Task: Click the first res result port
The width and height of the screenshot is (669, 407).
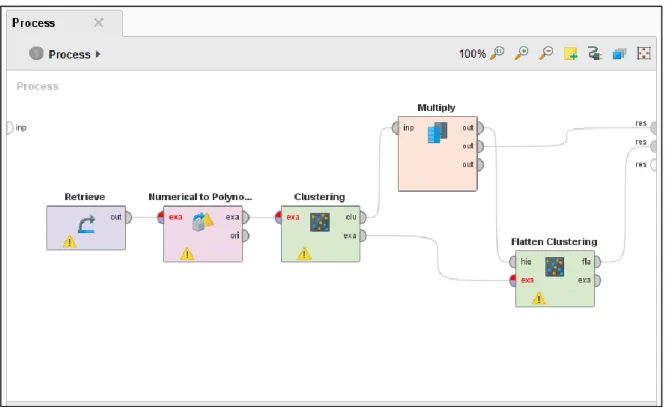Action: (x=653, y=128)
